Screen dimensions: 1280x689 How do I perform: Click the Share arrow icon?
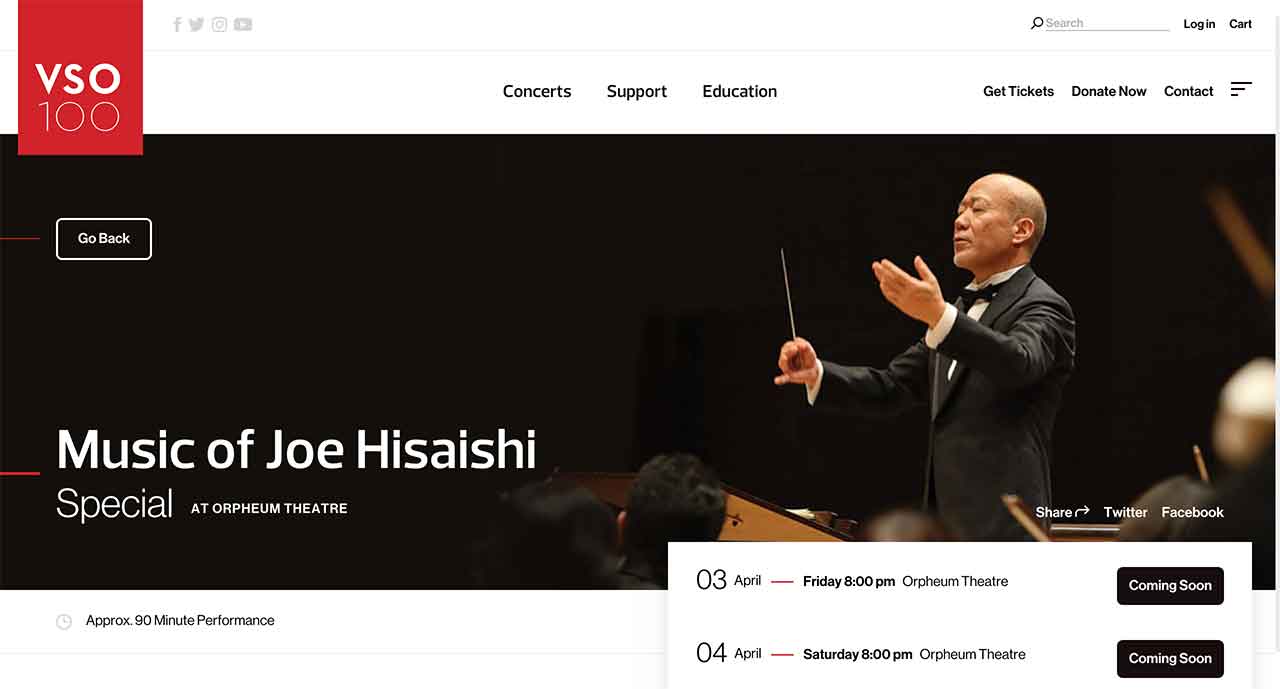(x=1082, y=512)
